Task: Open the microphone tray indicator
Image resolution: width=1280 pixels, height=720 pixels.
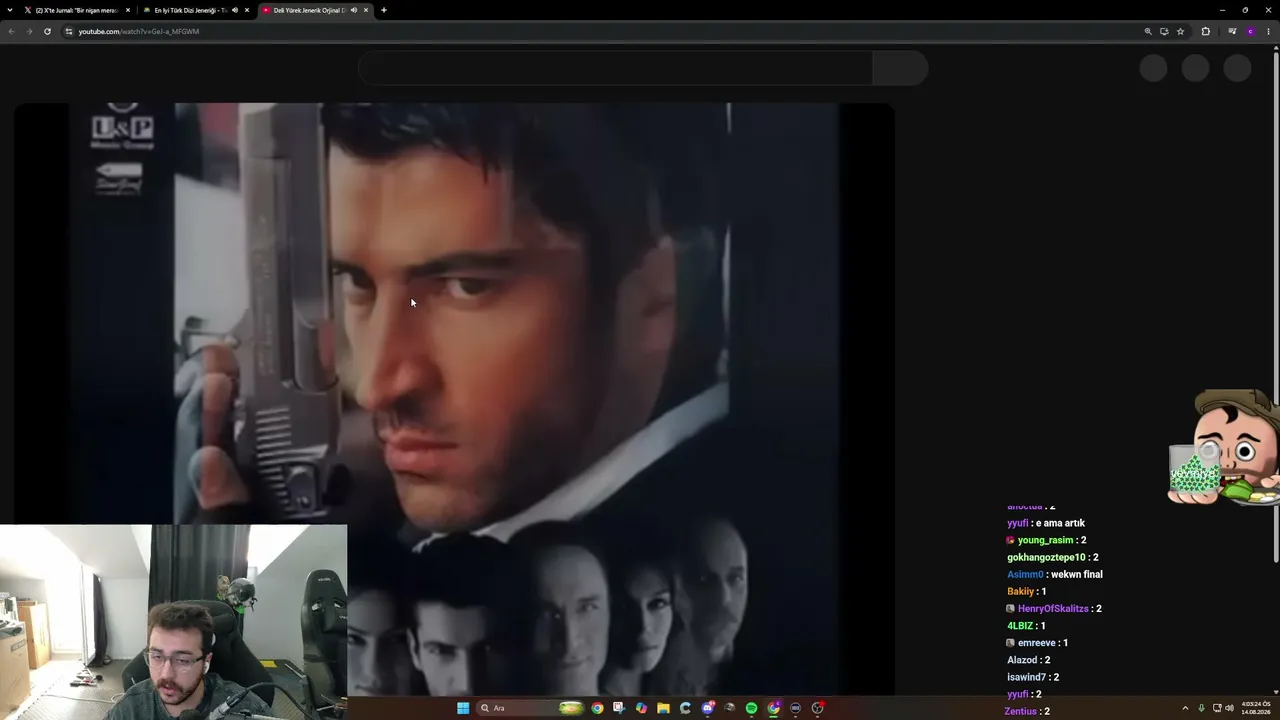Action: 1201,708
